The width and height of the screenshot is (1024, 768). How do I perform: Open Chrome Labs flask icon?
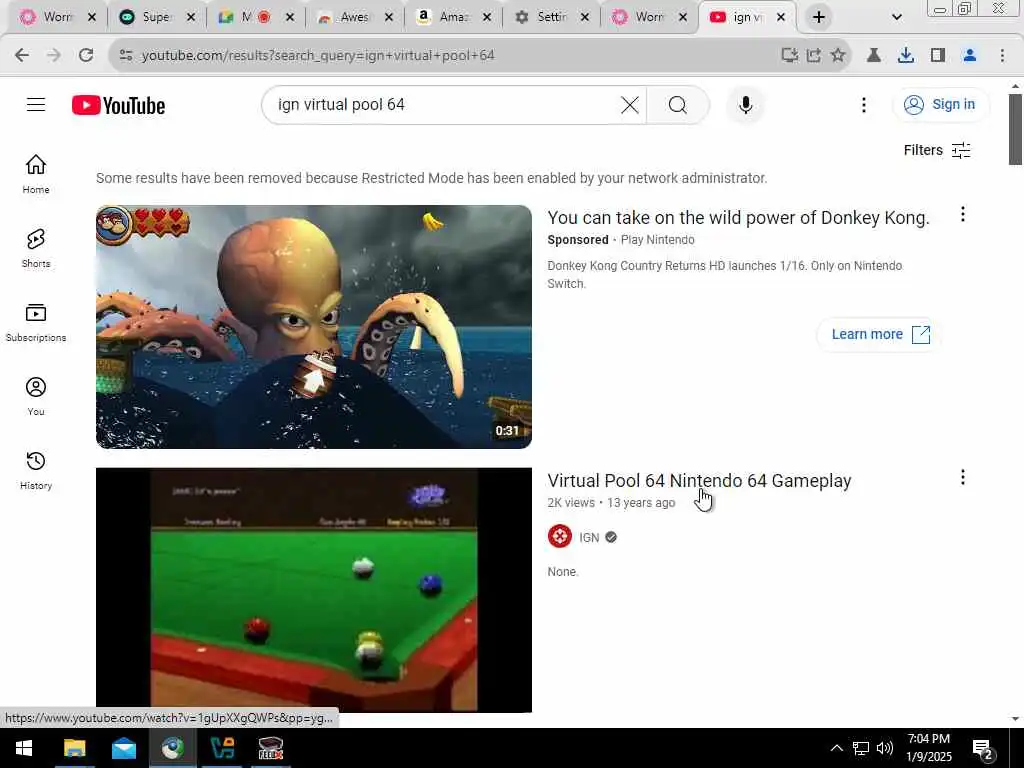point(873,56)
